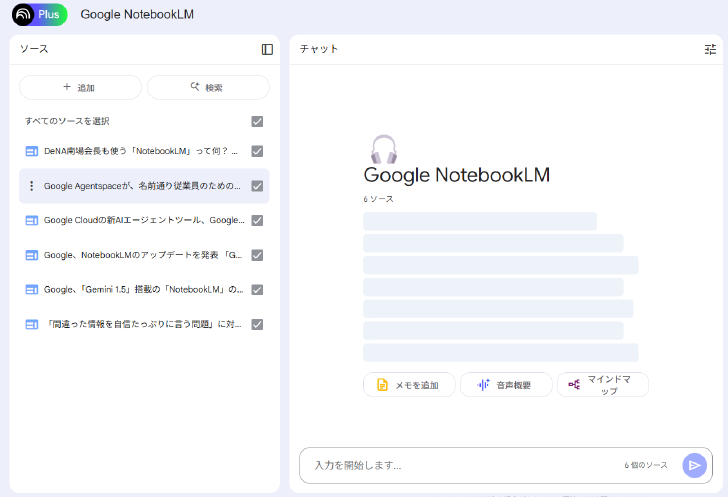Uncheck the Gemini 1.5 source checkbox

click(x=257, y=290)
